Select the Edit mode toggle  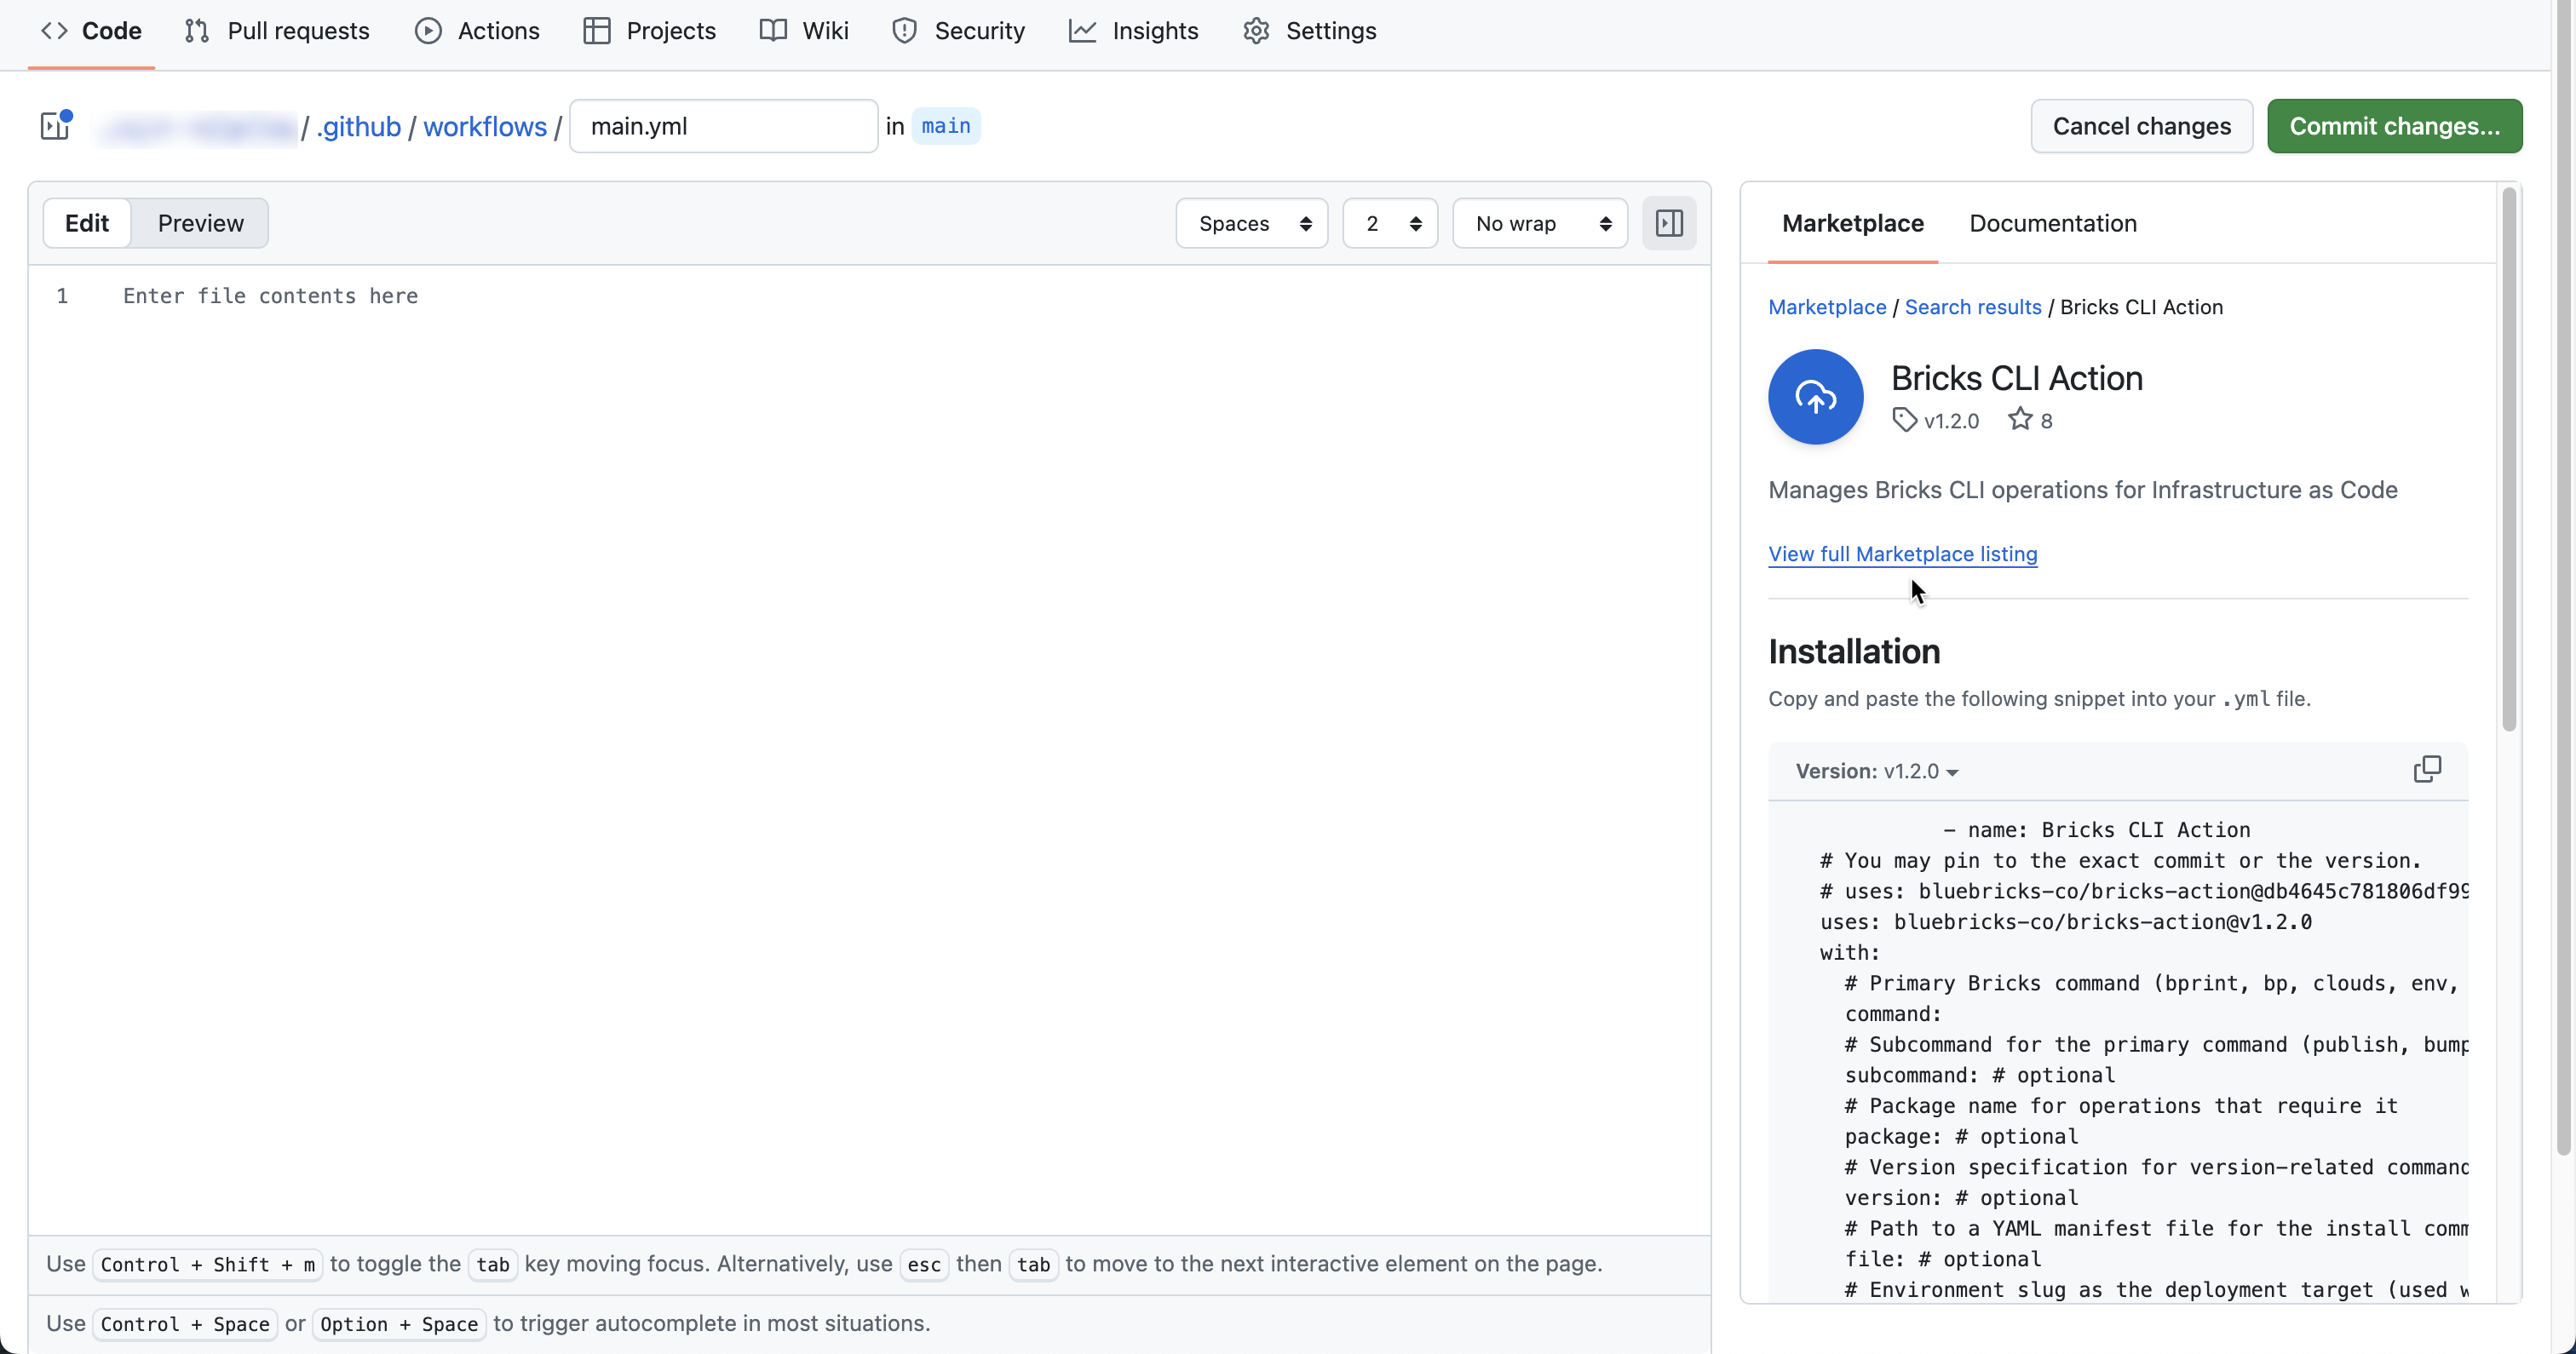coord(87,223)
